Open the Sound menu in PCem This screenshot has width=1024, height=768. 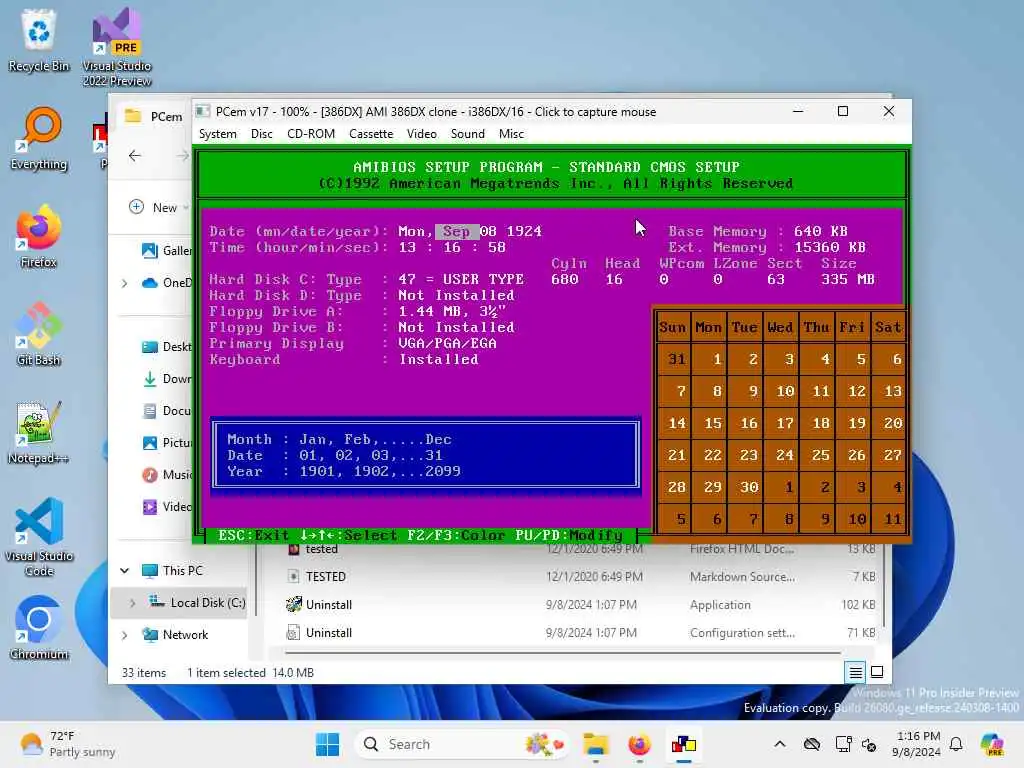coord(468,134)
